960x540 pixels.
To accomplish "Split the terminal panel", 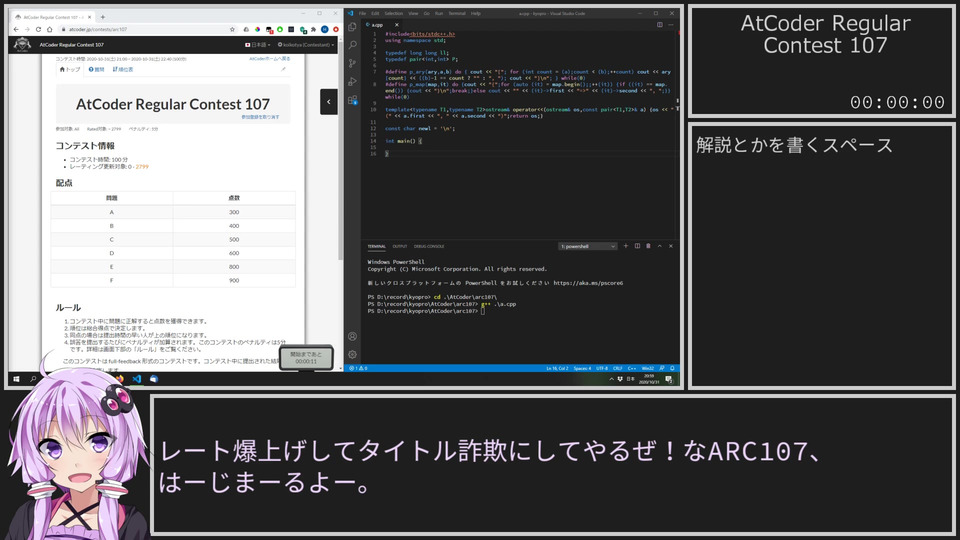I will coord(637,246).
